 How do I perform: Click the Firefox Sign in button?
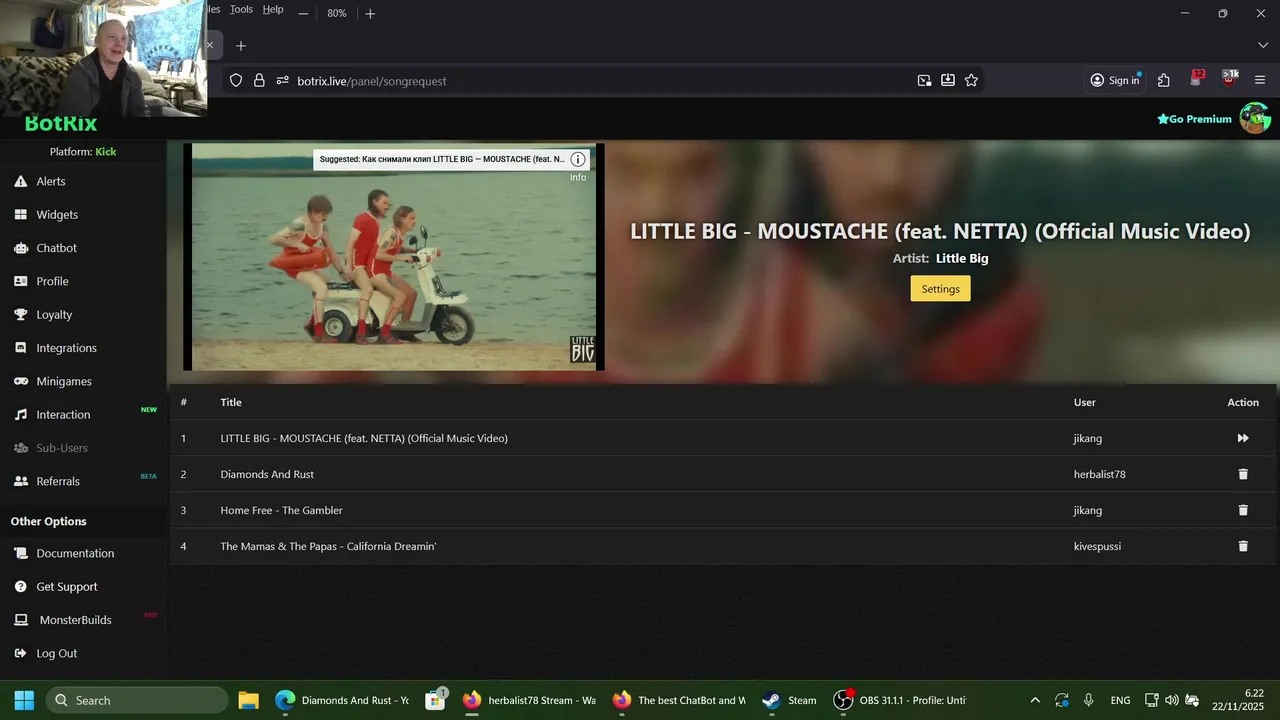click(x=1115, y=80)
